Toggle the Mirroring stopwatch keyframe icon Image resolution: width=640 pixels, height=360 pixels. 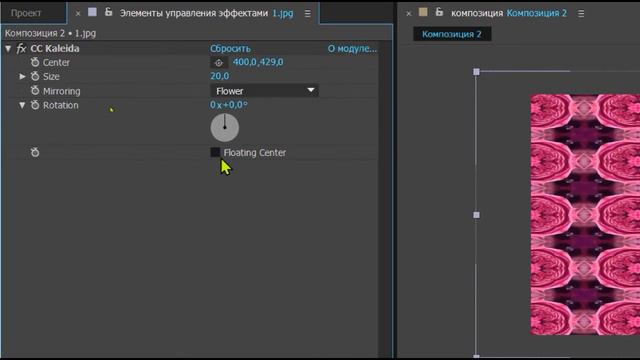point(35,90)
